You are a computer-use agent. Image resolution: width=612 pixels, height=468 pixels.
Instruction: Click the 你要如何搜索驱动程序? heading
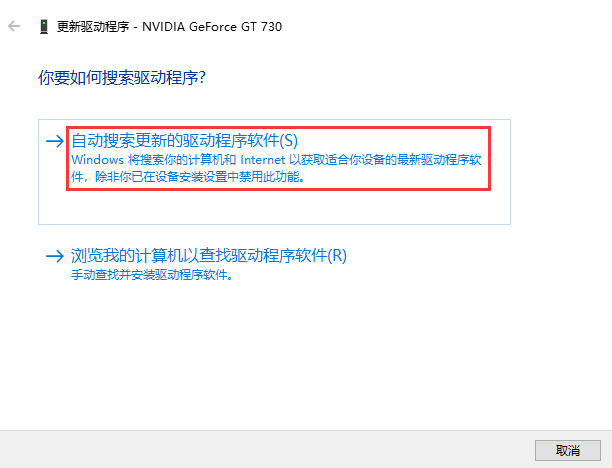pos(122,78)
